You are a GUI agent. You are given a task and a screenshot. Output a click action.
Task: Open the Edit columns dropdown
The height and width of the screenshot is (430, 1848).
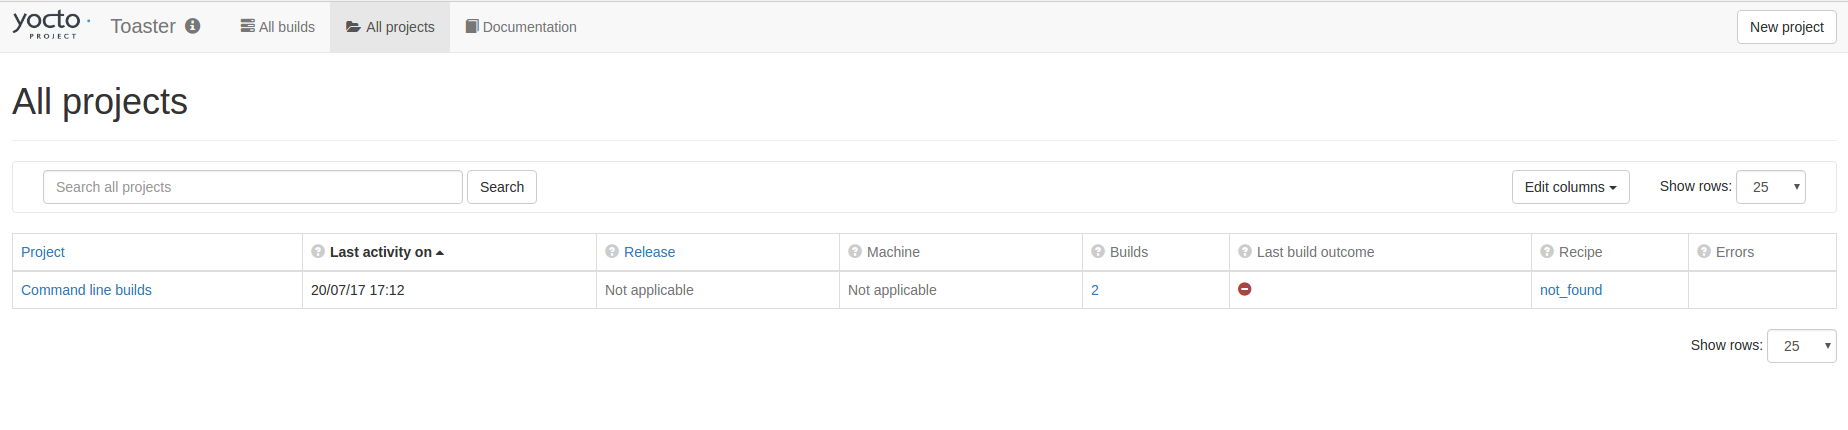pyautogui.click(x=1570, y=187)
